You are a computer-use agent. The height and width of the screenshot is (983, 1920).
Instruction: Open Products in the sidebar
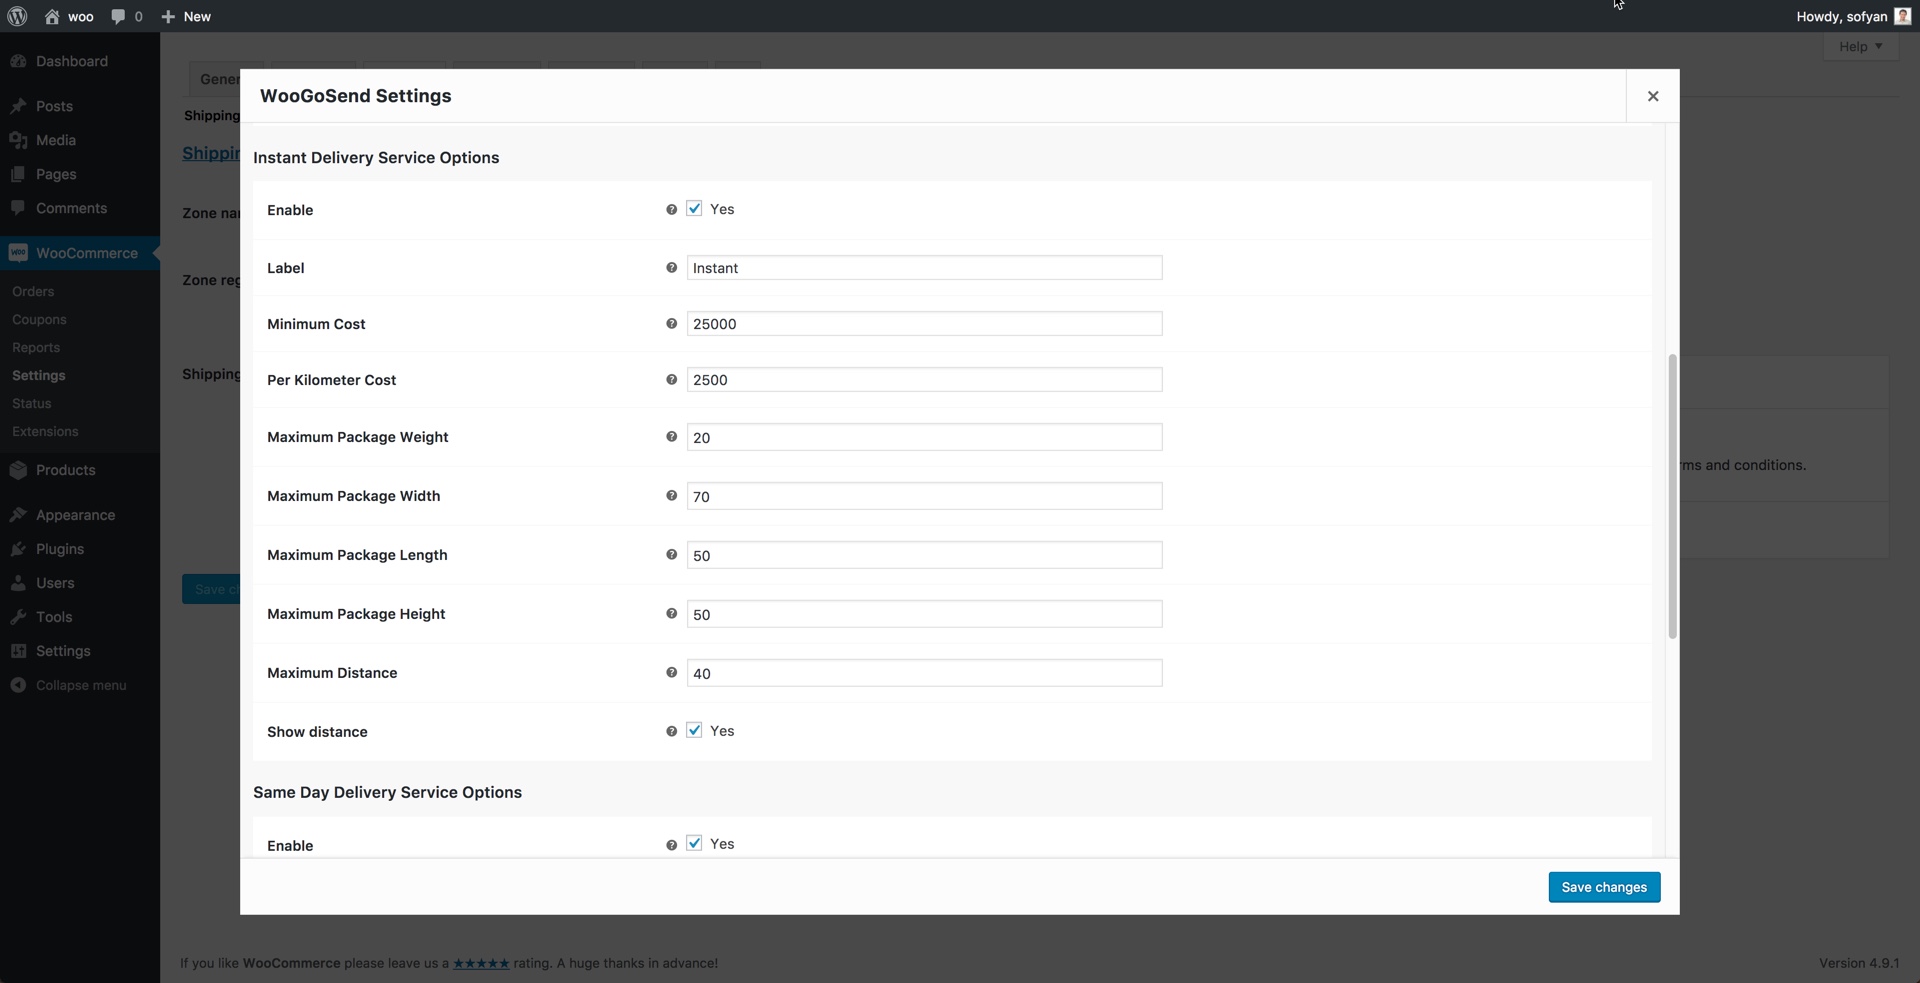coord(66,470)
